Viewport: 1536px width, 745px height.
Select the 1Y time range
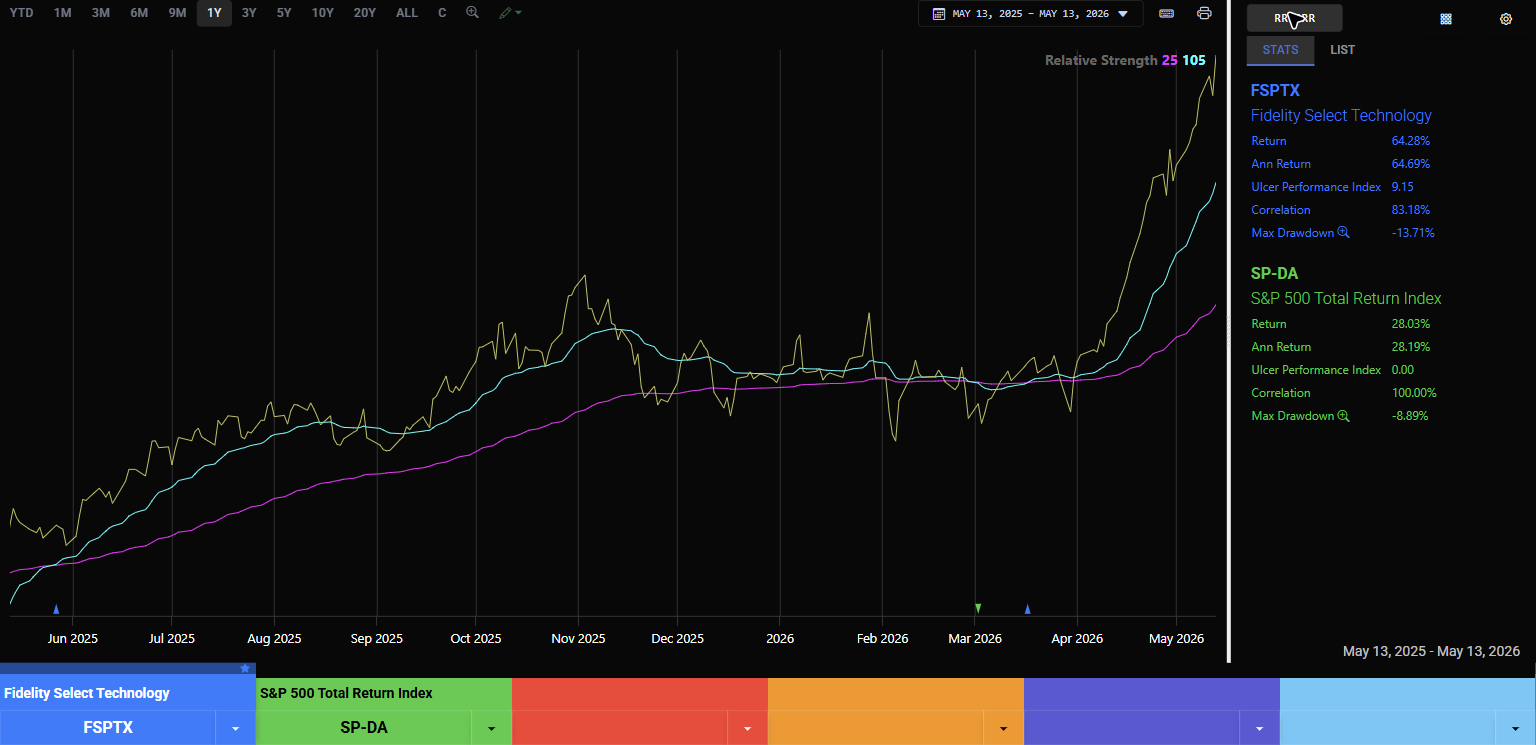214,13
